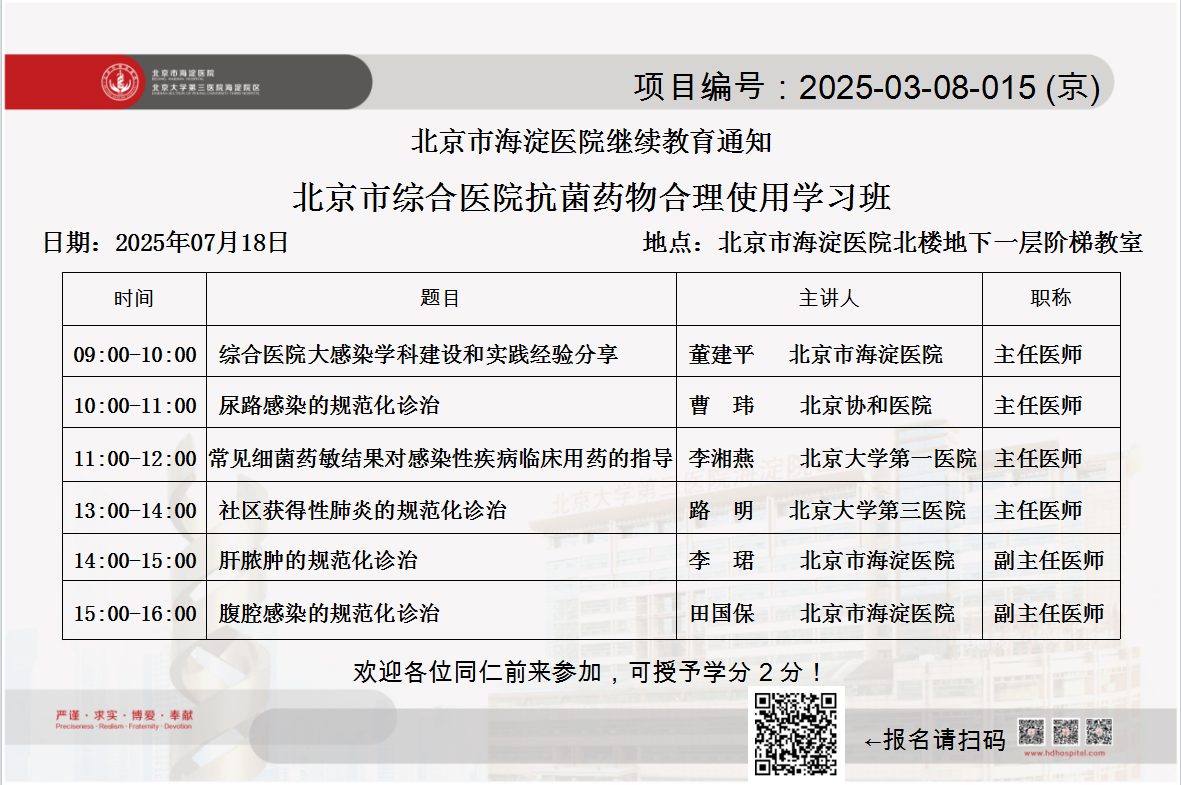Select the speaker name 董建平

[721, 355]
